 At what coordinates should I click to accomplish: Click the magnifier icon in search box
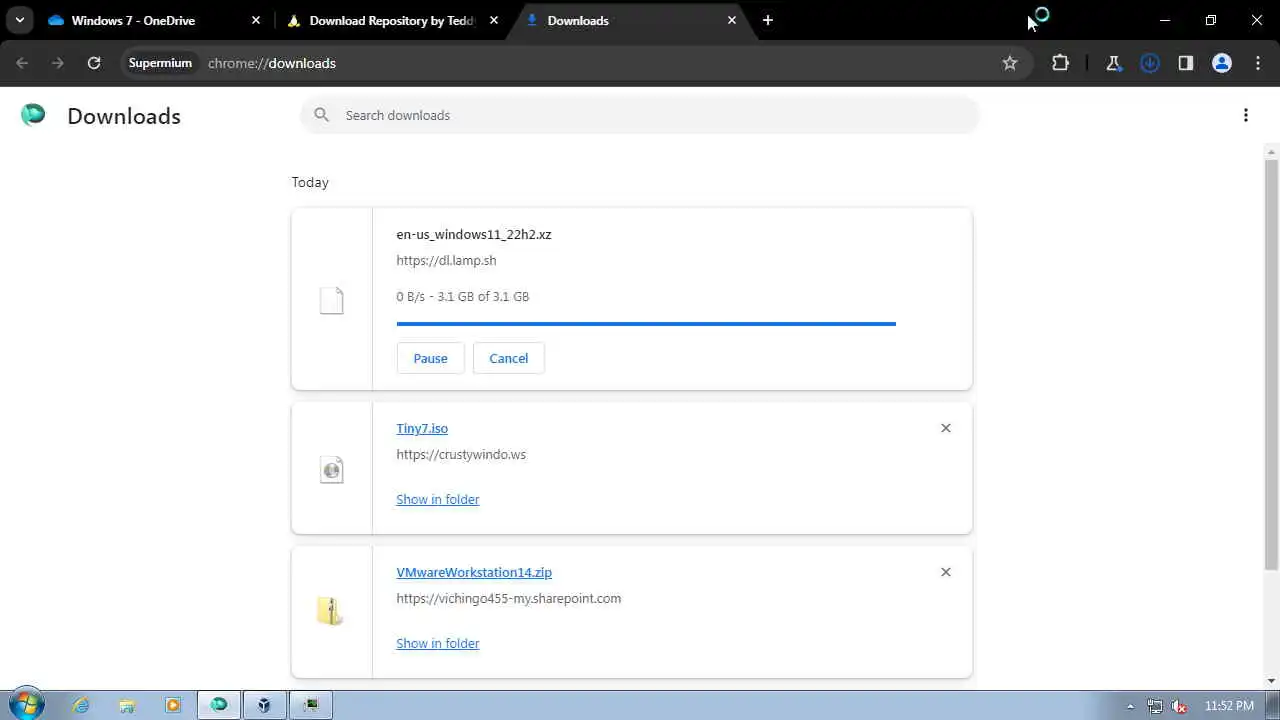pos(321,115)
